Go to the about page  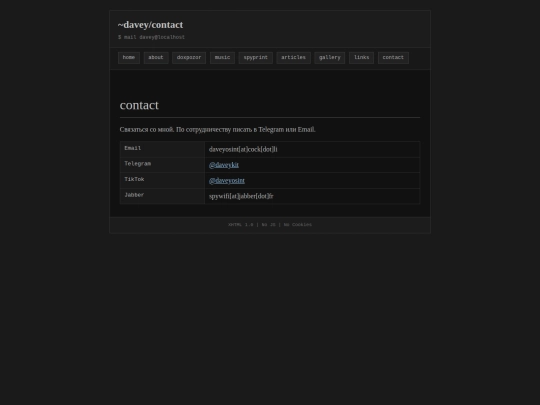click(x=156, y=58)
